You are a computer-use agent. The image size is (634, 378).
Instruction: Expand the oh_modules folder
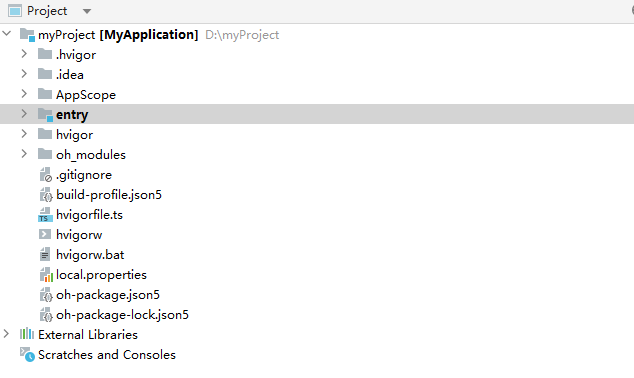24,154
